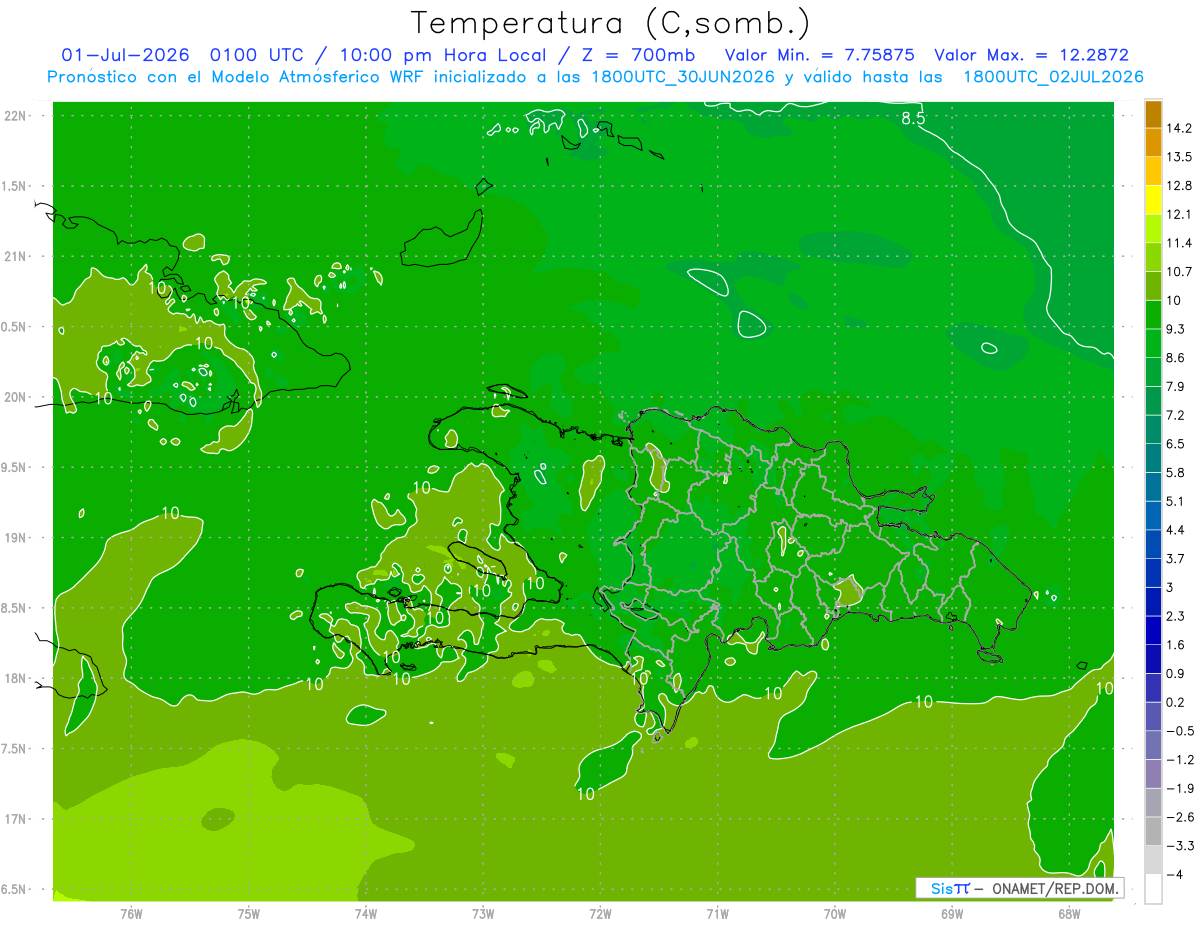Click the yellow legend swatch between 12.8 and 12.1
Viewport: 1200px width, 927px height.
point(1153,200)
